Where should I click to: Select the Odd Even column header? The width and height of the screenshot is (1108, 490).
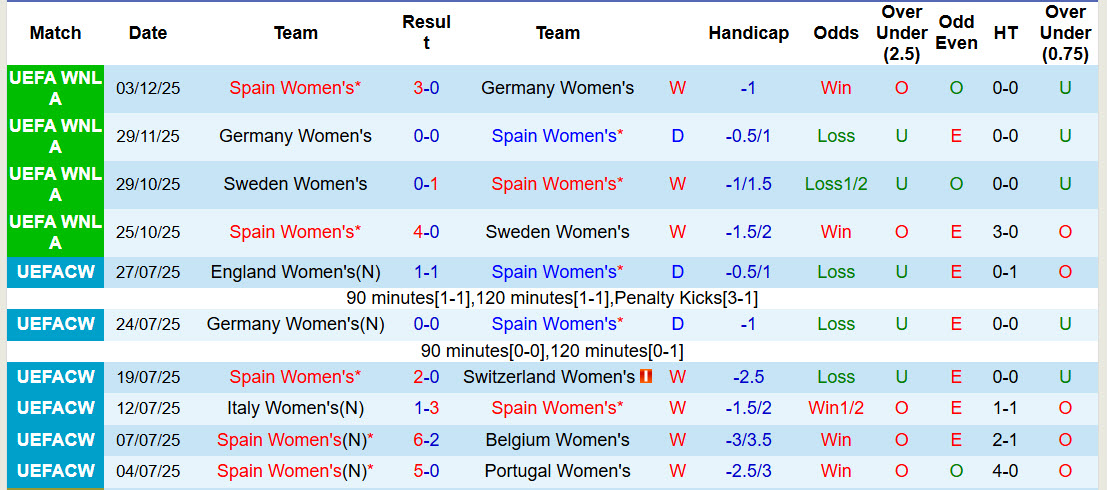[956, 33]
